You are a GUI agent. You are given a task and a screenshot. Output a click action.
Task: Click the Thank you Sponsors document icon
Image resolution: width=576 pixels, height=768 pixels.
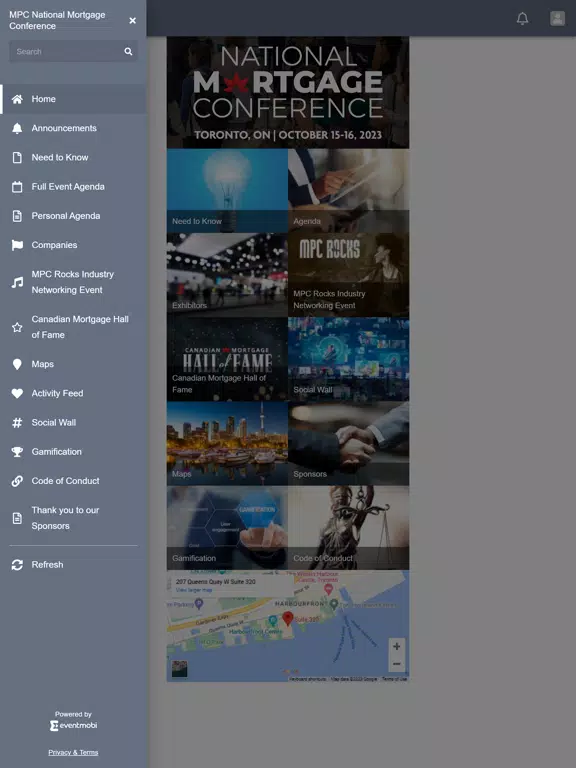pyautogui.click(x=17, y=518)
